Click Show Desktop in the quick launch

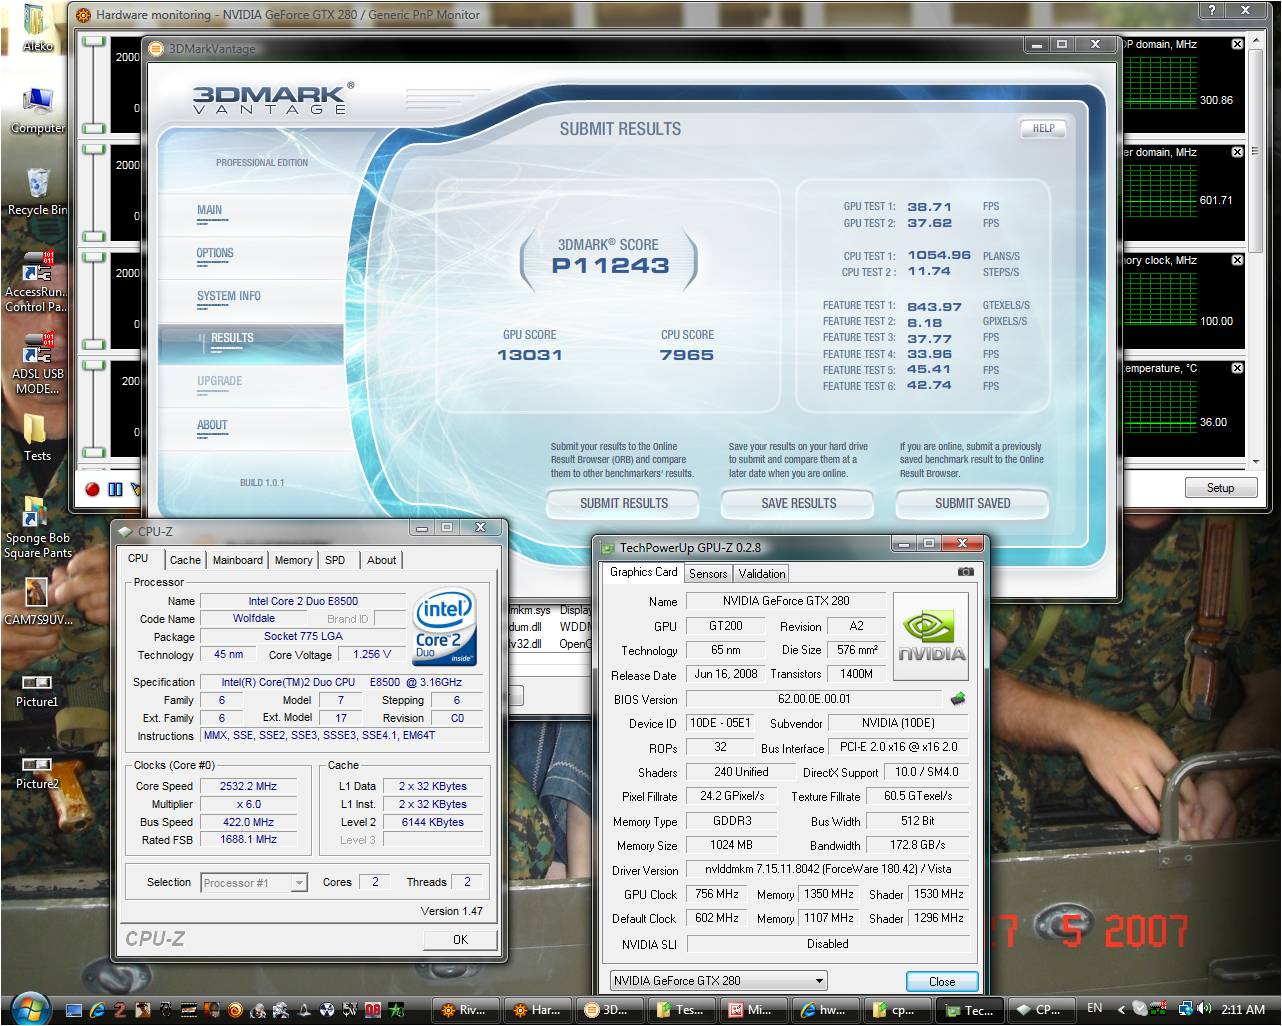coord(75,1010)
